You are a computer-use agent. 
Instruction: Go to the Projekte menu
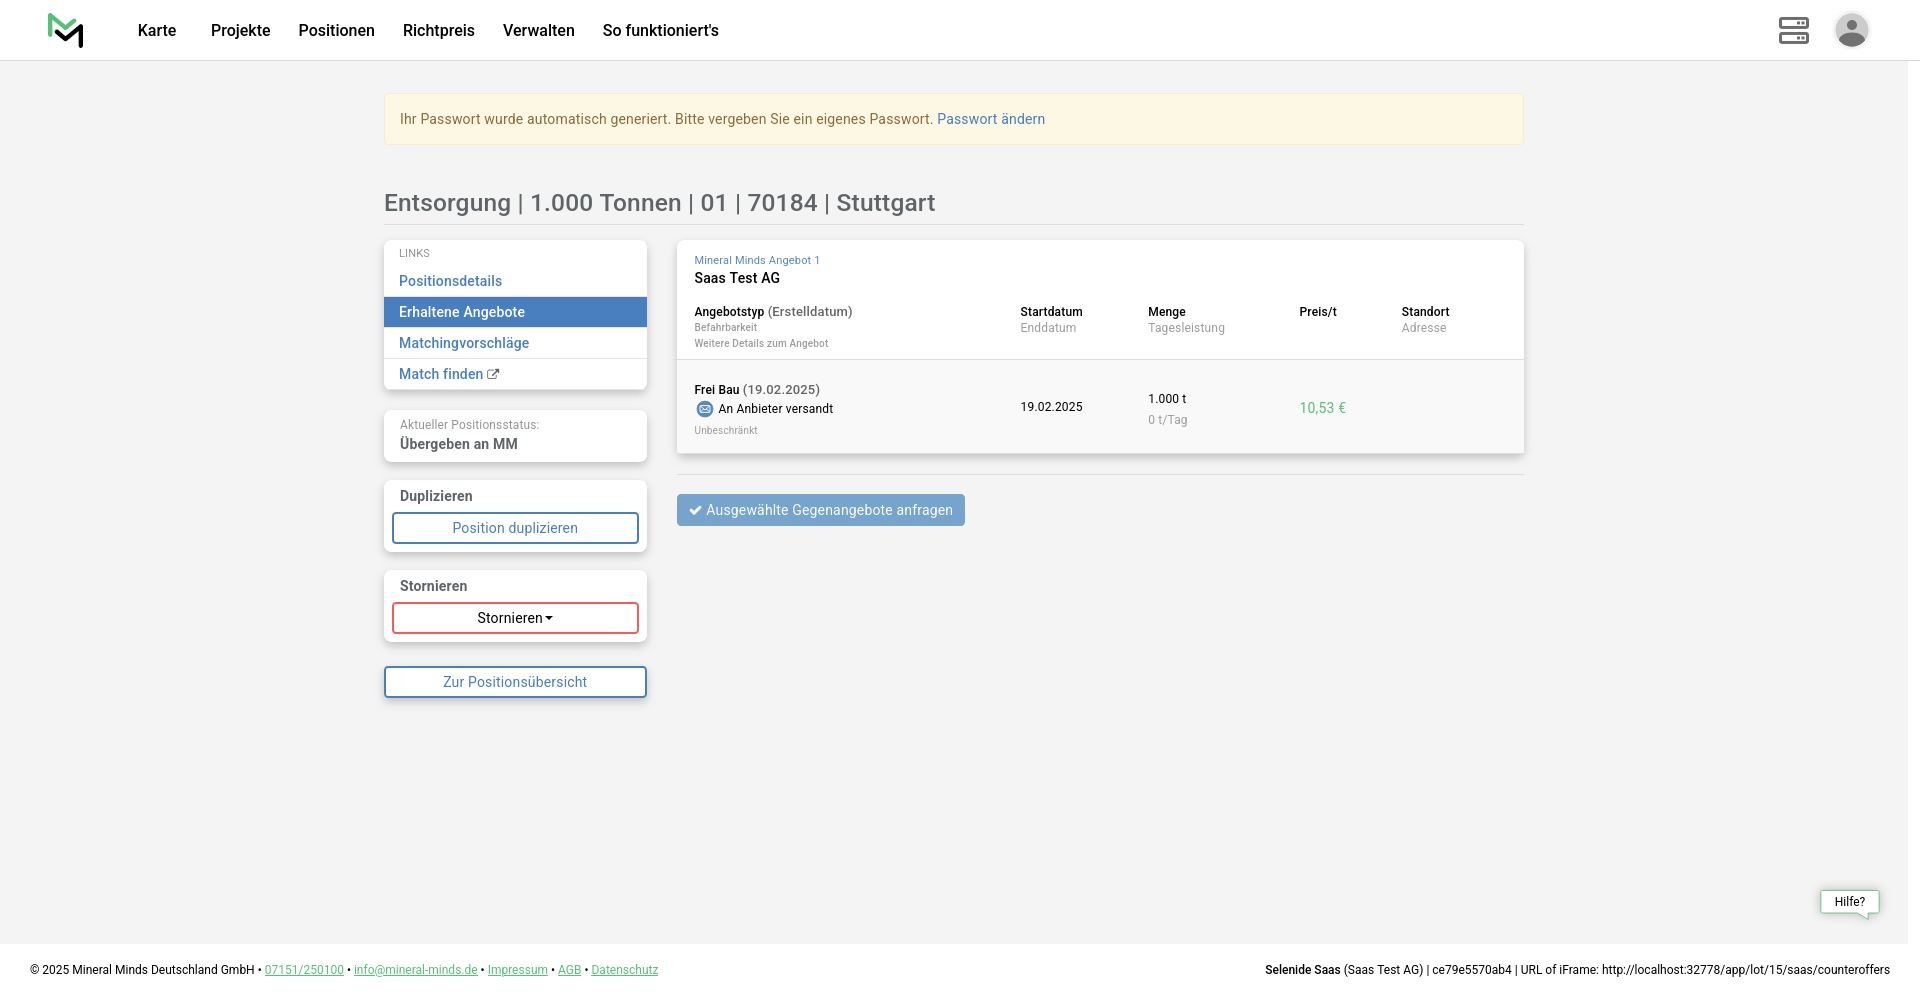tap(240, 30)
